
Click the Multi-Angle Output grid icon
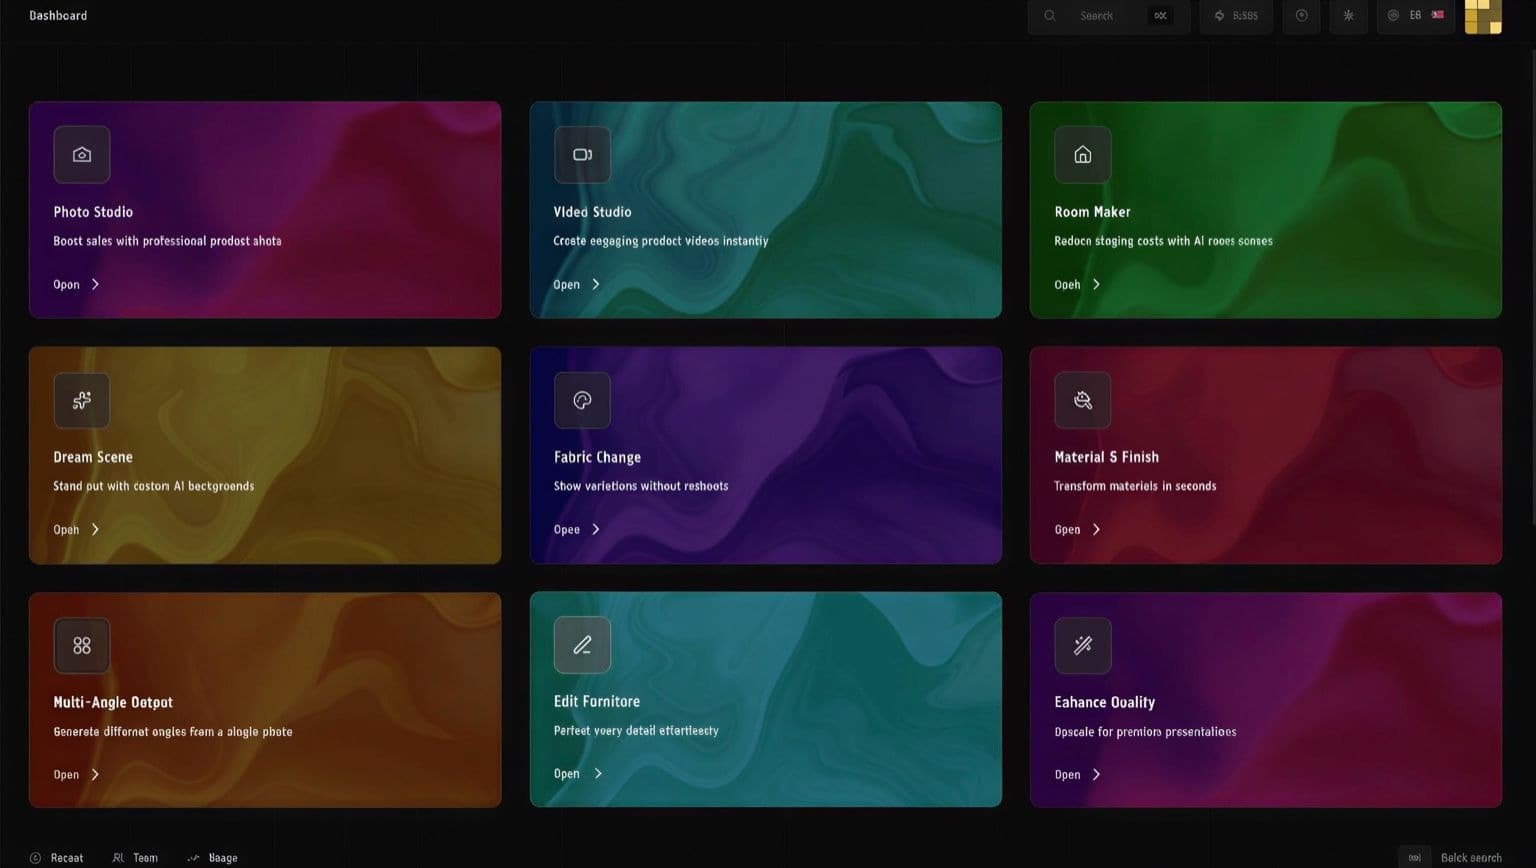pos(82,646)
